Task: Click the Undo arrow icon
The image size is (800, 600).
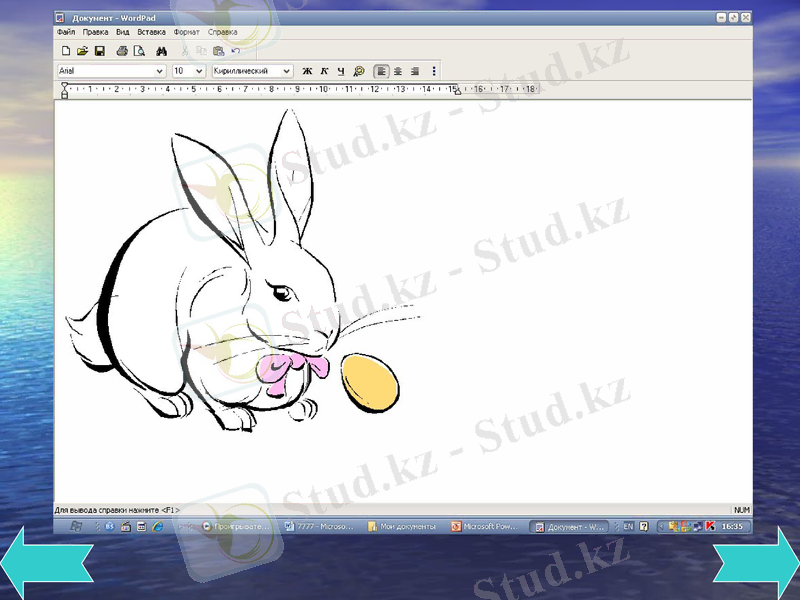Action: [x=236, y=51]
